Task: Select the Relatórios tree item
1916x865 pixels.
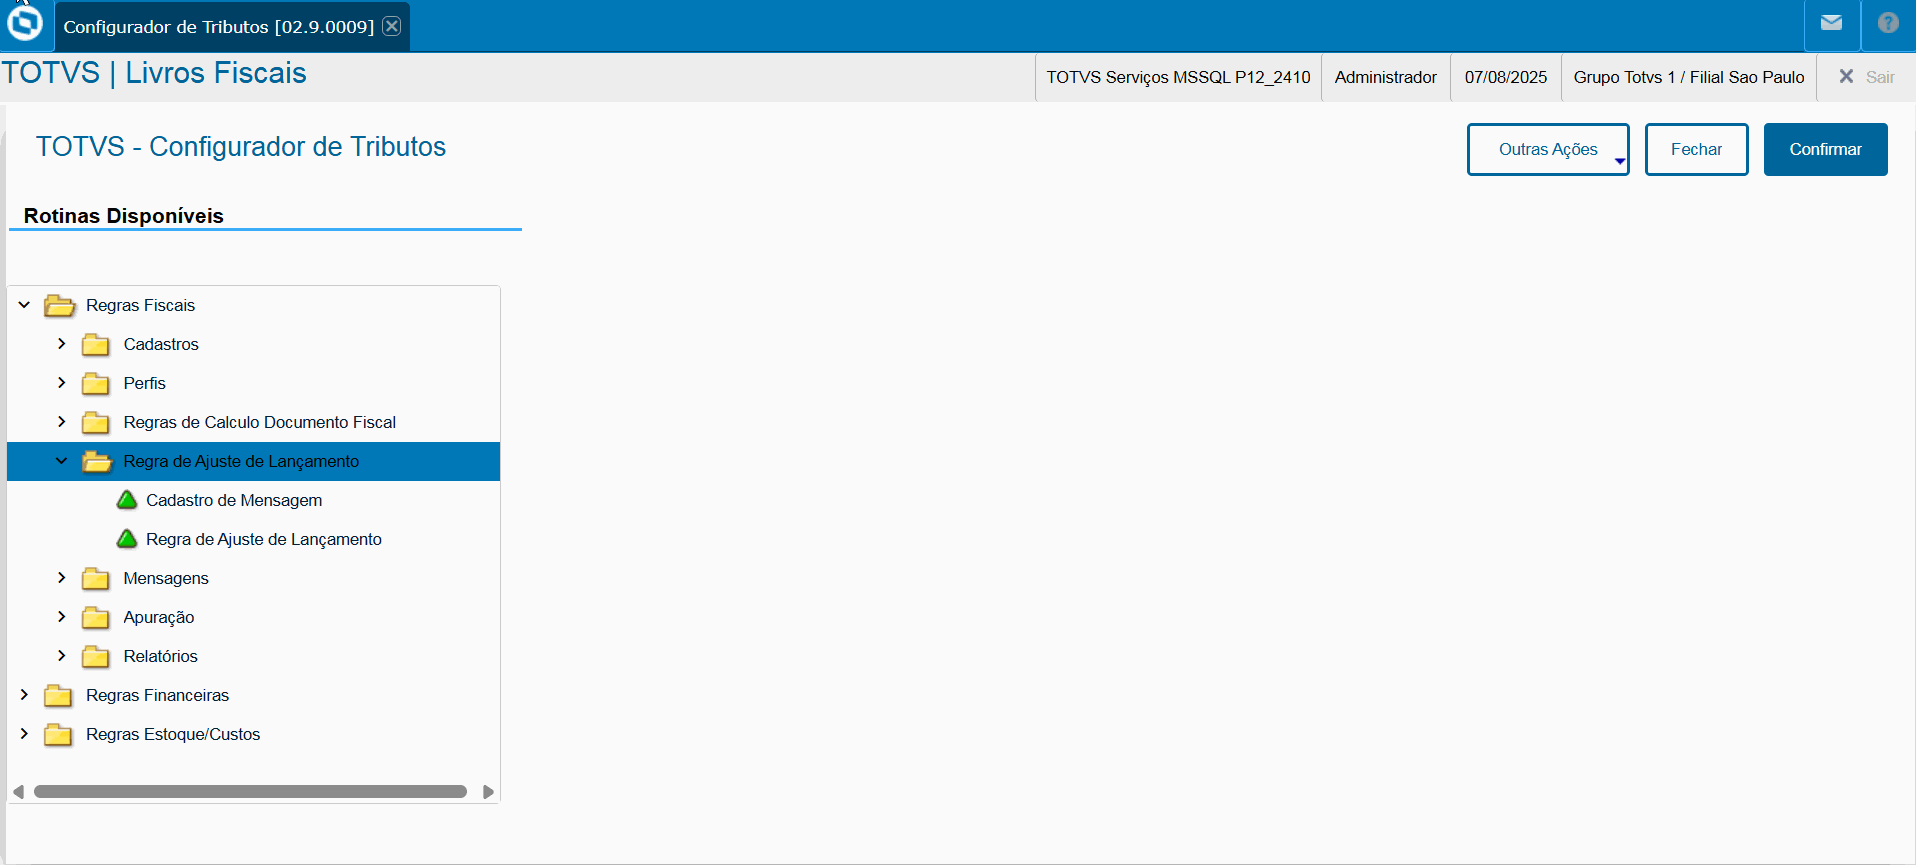Action: (161, 656)
